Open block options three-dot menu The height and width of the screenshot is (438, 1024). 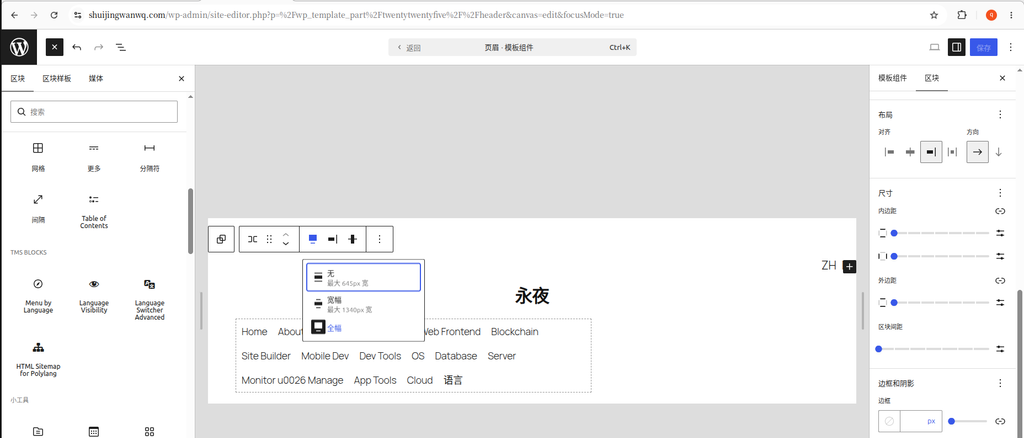379,239
